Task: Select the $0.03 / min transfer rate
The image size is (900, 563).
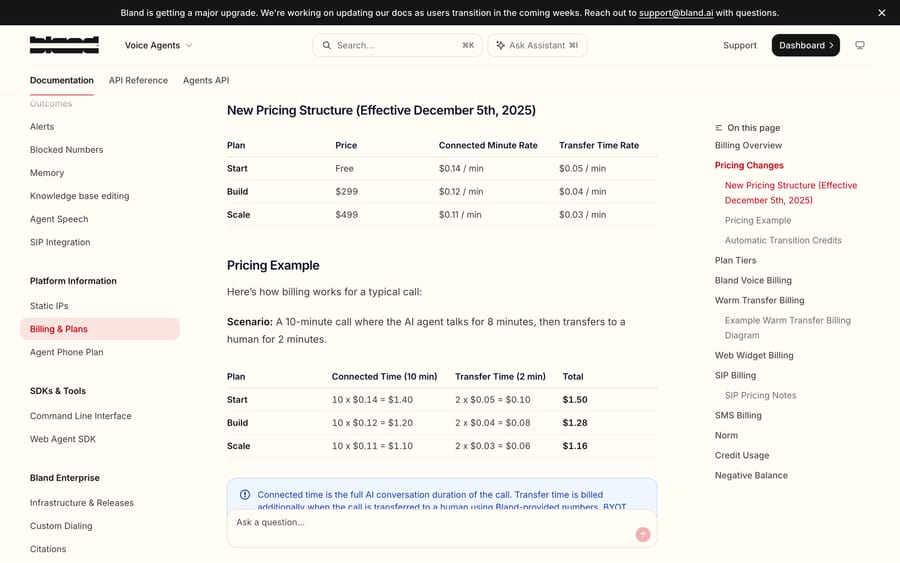Action: pos(583,215)
